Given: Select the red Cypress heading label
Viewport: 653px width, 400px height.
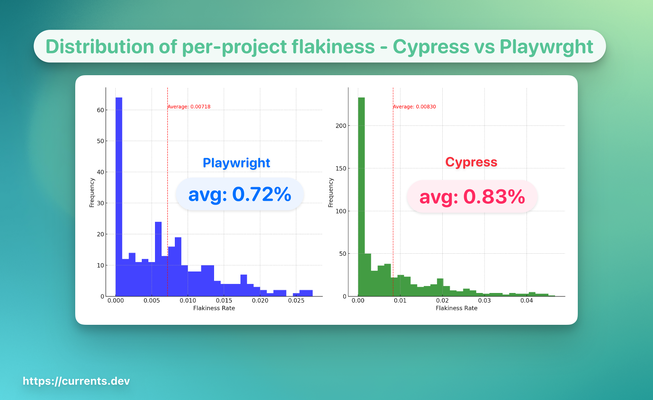Looking at the screenshot, I should (x=471, y=162).
